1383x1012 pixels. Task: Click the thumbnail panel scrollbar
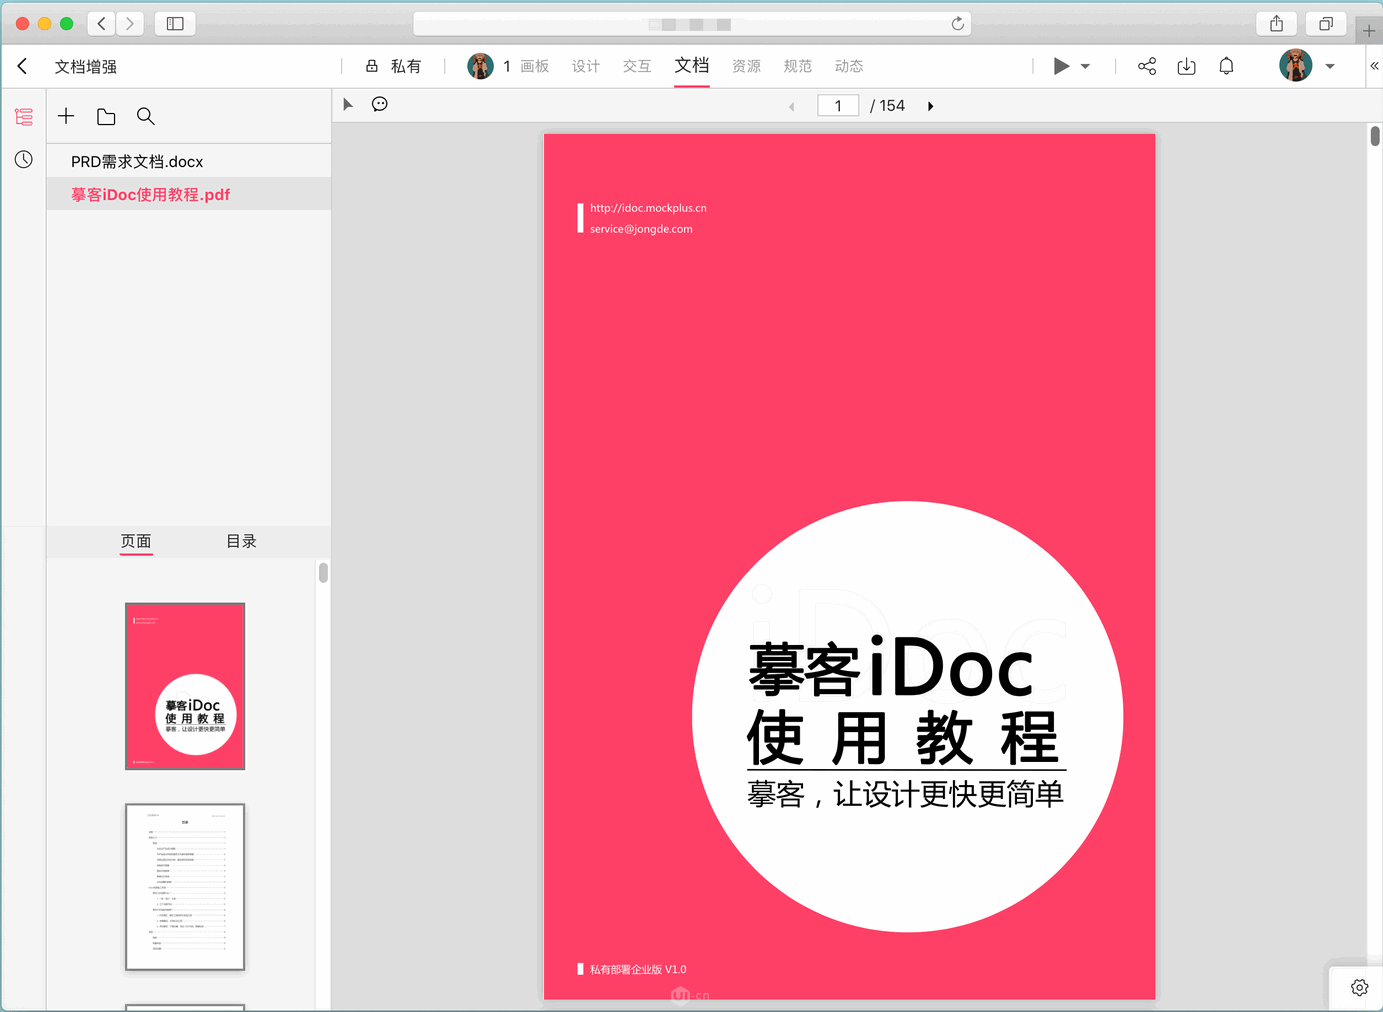323,573
